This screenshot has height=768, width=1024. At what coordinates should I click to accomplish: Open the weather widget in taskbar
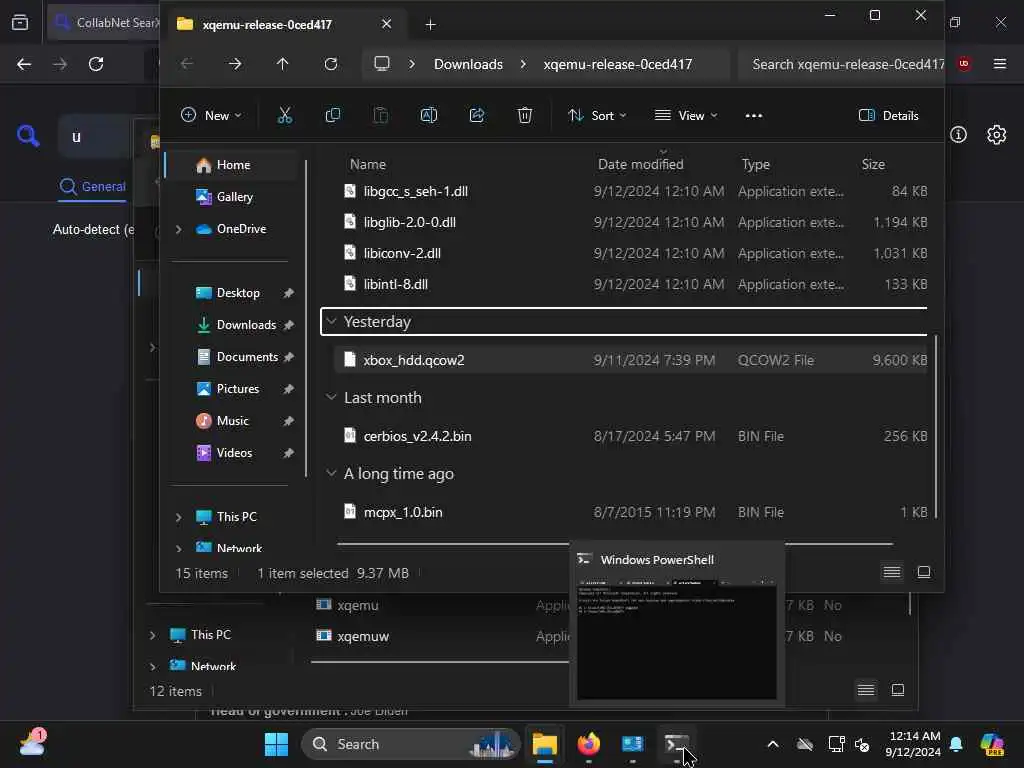tap(33, 743)
